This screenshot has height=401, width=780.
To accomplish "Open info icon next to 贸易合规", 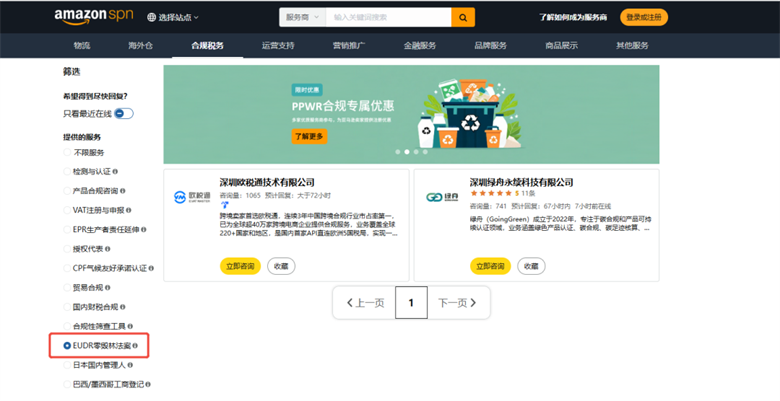I will pyautogui.click(x=108, y=288).
